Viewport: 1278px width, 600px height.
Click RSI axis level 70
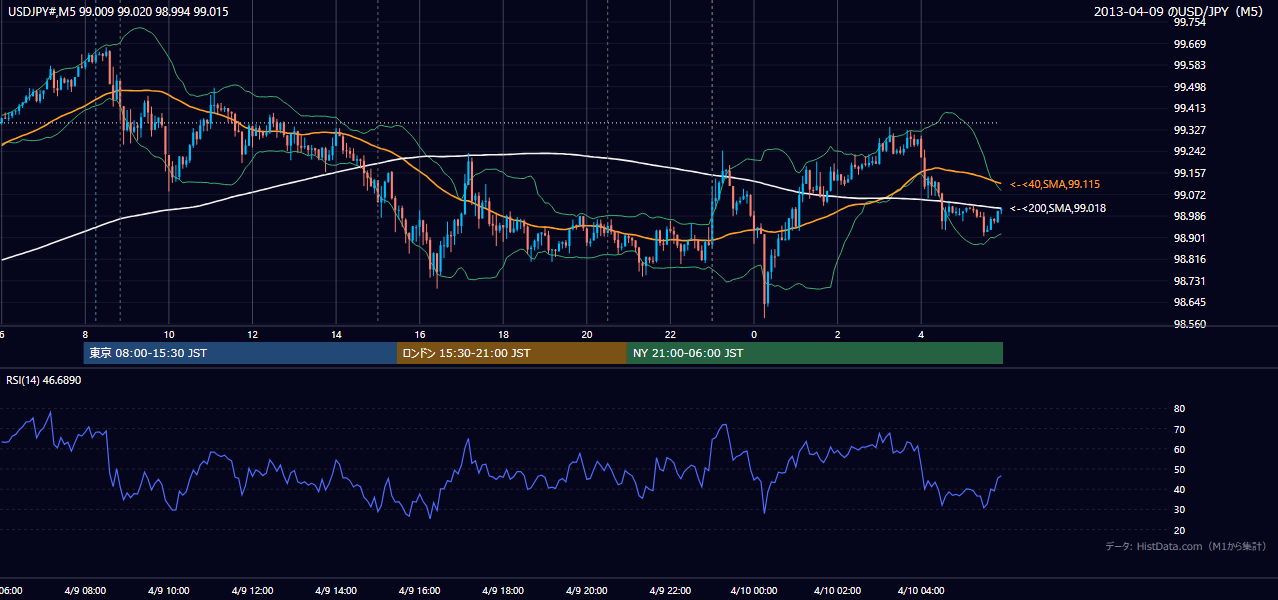click(x=1179, y=430)
